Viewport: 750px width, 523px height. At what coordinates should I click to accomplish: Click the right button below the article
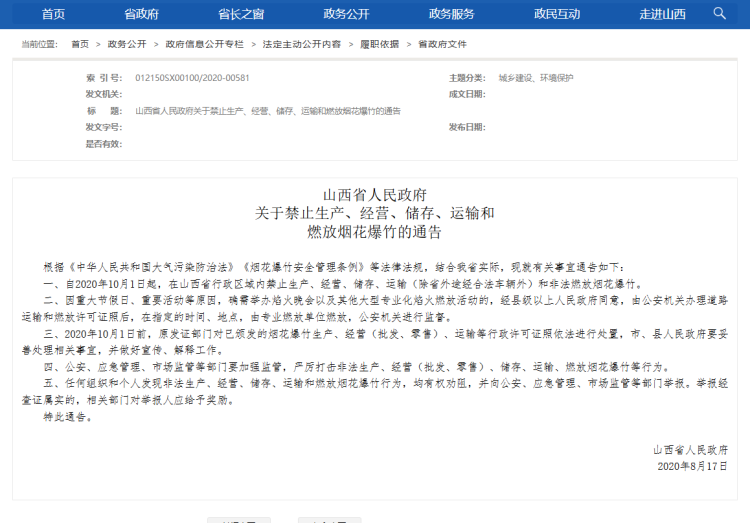[x=330, y=519]
